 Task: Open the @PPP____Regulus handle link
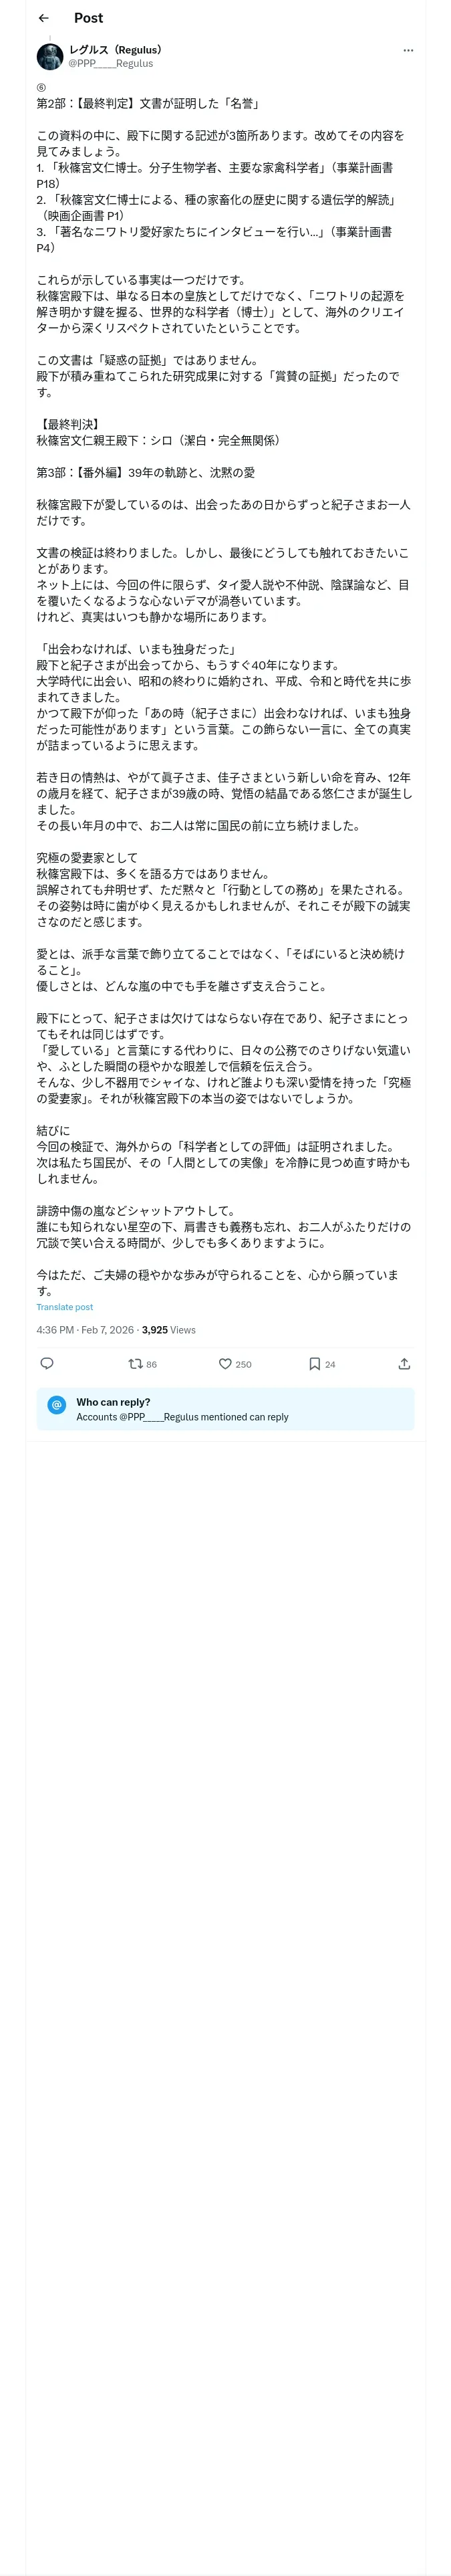[110, 63]
